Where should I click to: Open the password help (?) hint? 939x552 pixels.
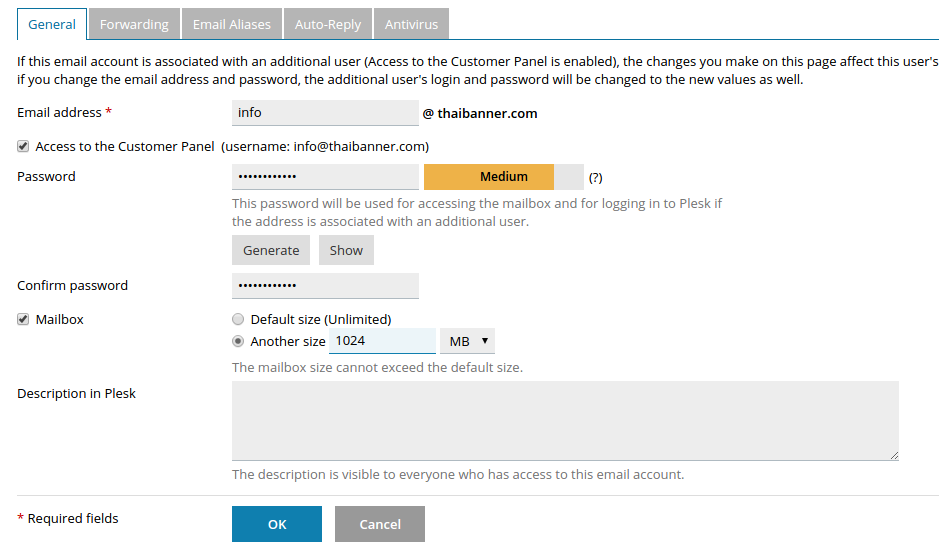(595, 178)
